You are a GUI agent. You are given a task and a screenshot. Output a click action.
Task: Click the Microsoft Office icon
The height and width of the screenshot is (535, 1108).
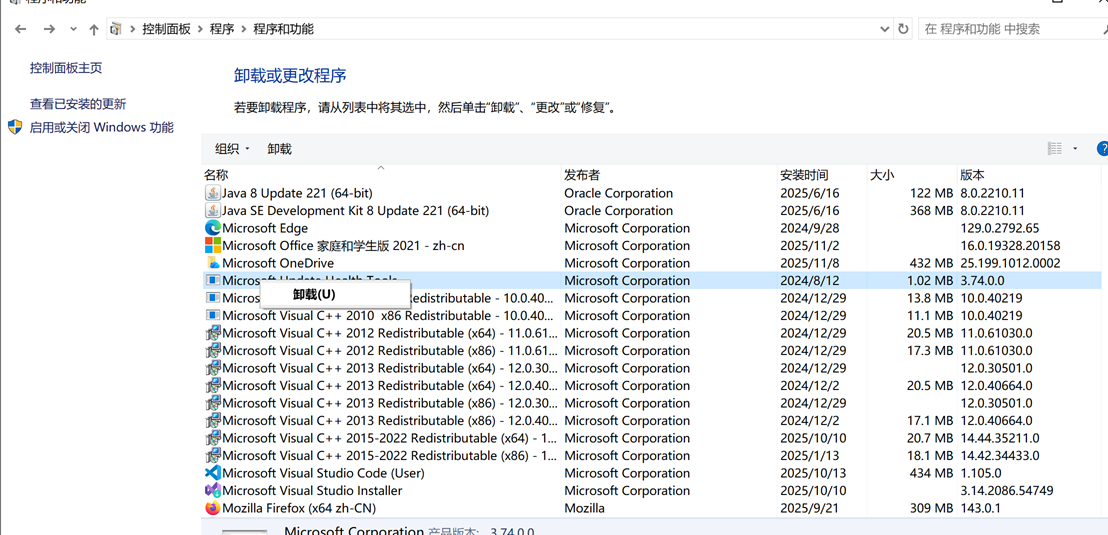pyautogui.click(x=213, y=245)
